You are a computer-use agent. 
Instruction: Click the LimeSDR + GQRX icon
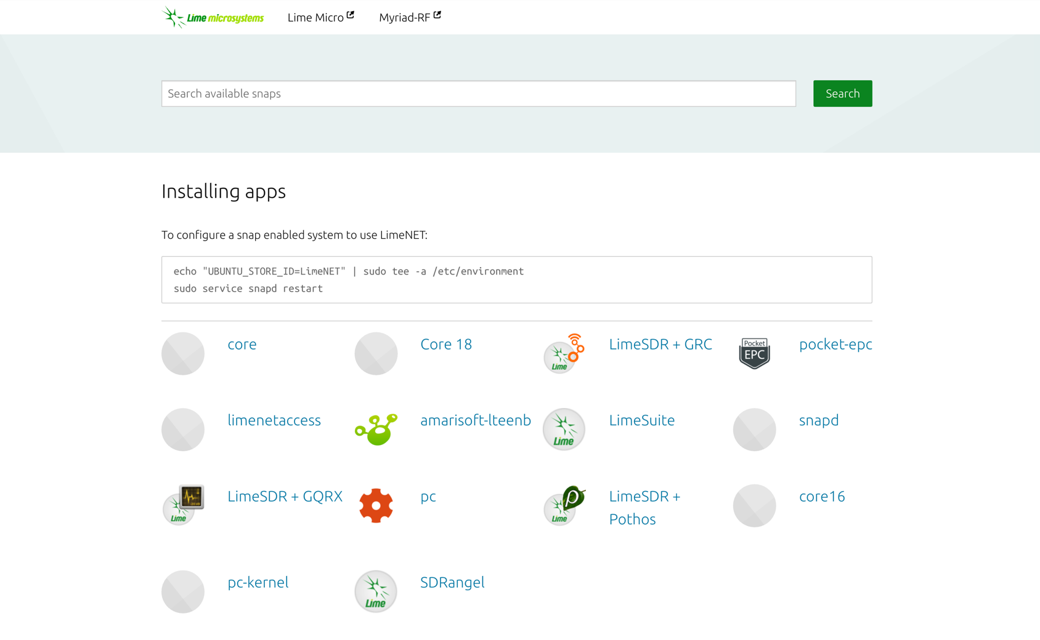183,505
